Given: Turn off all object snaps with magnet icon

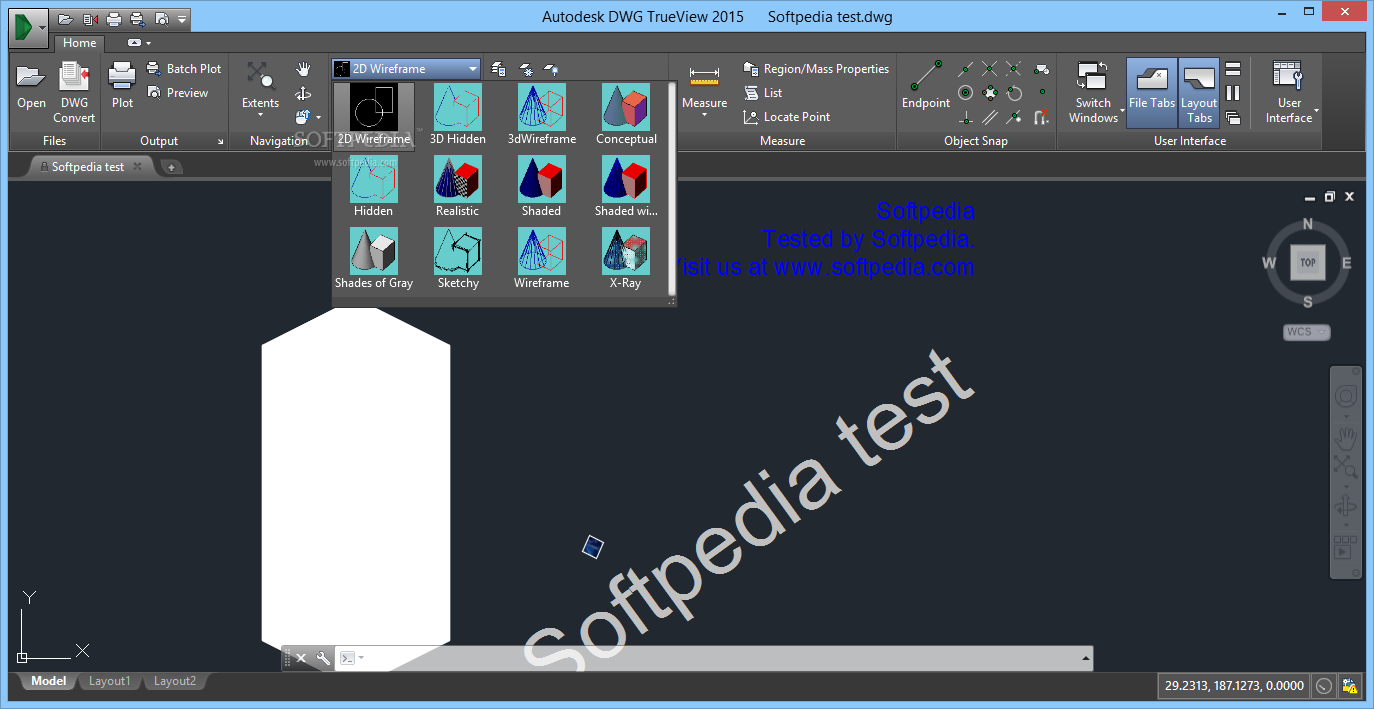Looking at the screenshot, I should (1041, 117).
